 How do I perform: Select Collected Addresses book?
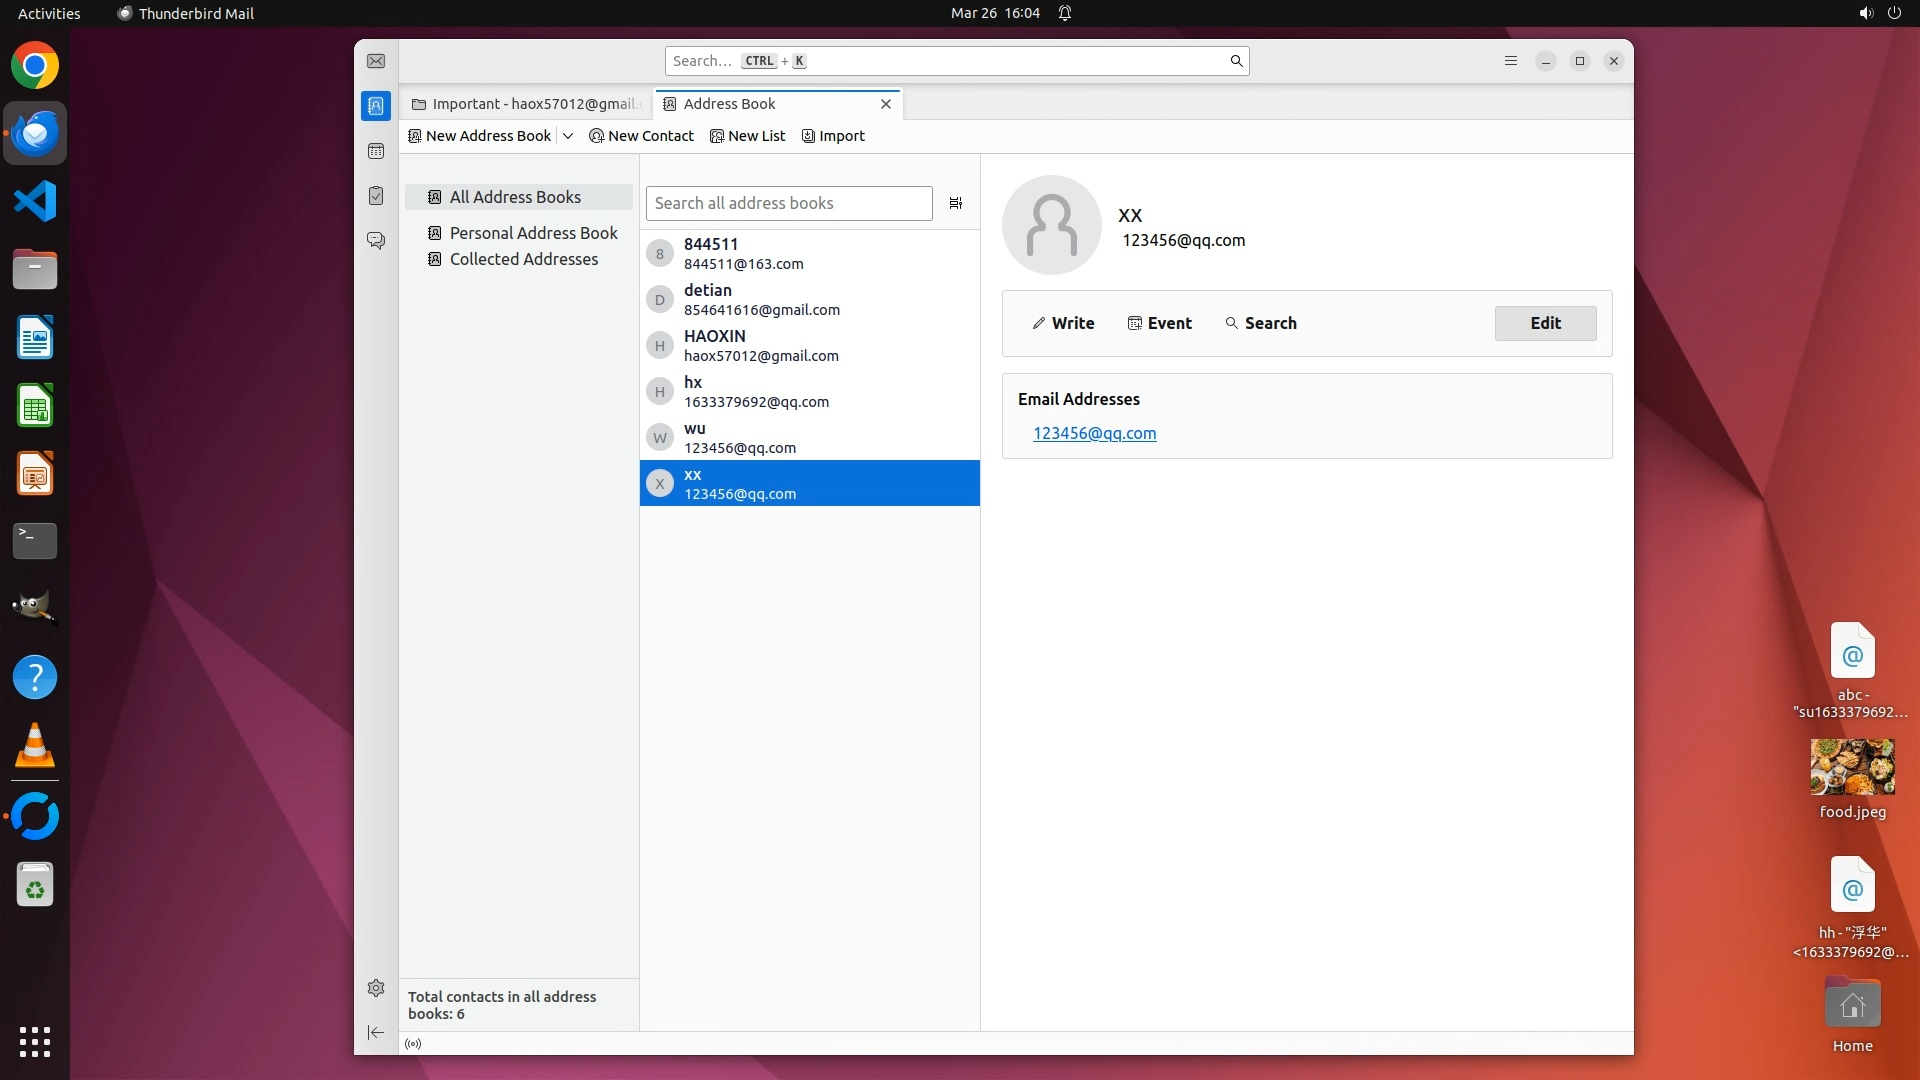pos(523,259)
